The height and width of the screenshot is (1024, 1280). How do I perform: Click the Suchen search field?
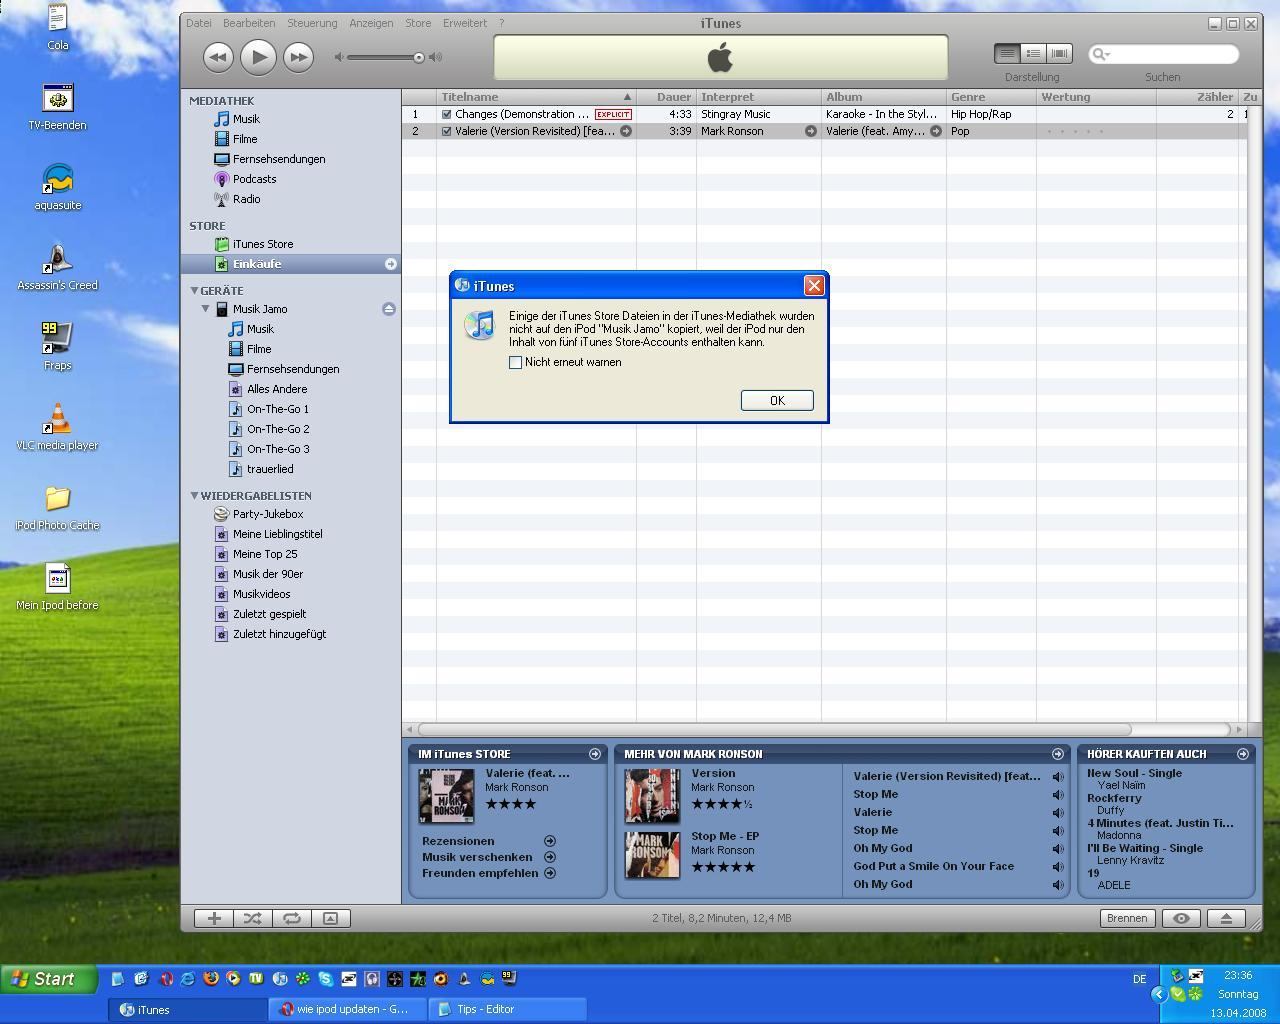pos(1164,54)
